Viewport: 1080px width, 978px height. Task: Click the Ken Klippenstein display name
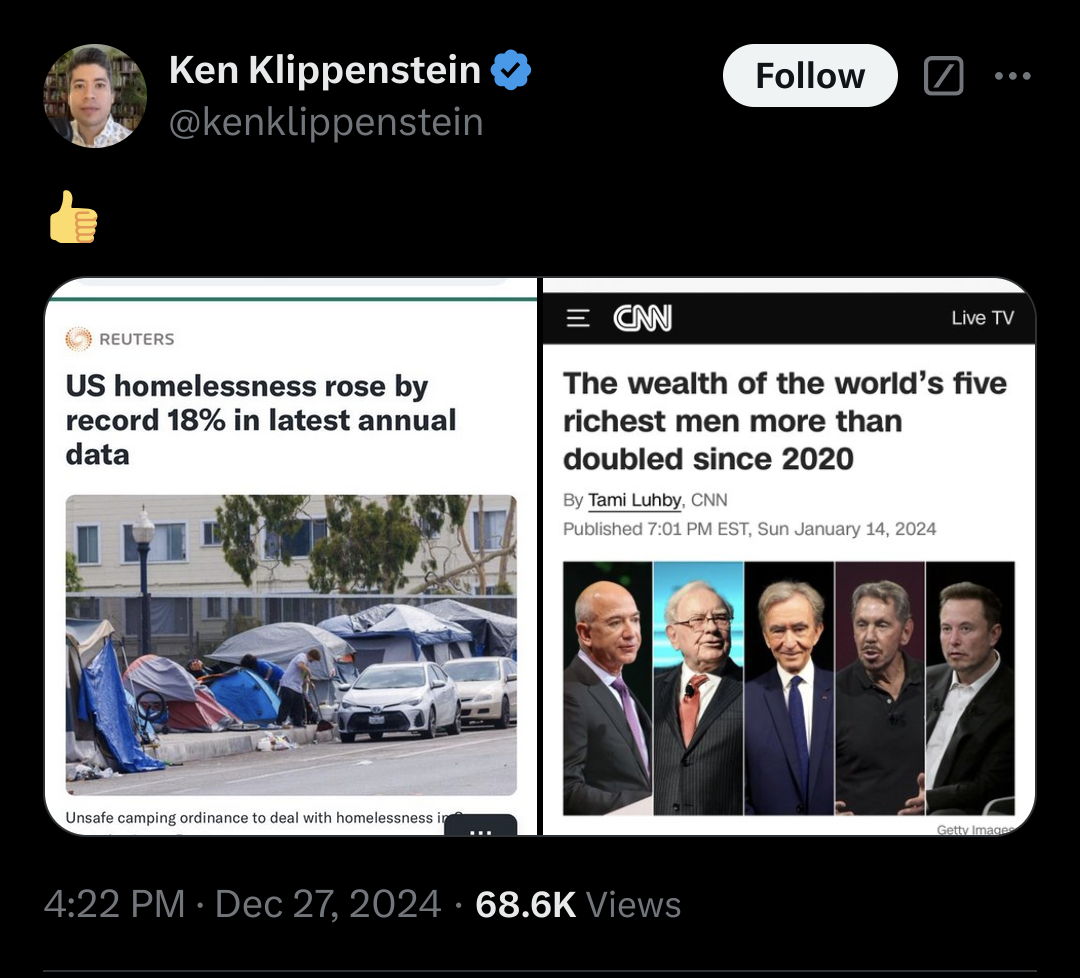(x=324, y=70)
